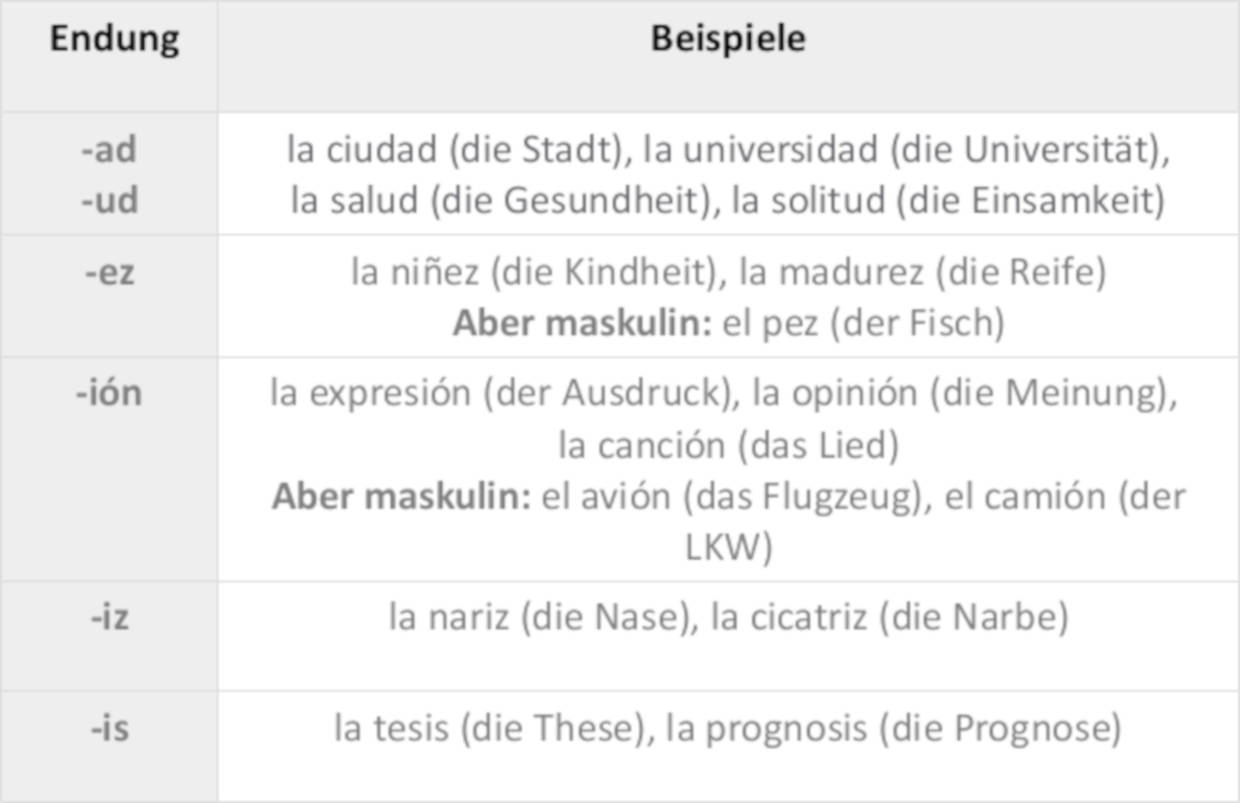Click the Beispiele column header
1240x803 pixels.
(x=727, y=39)
